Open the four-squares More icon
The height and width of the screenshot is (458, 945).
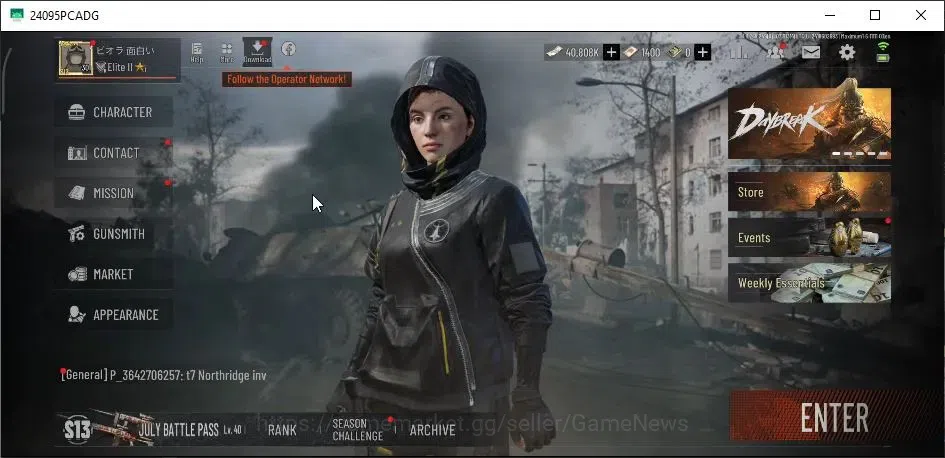coord(227,52)
